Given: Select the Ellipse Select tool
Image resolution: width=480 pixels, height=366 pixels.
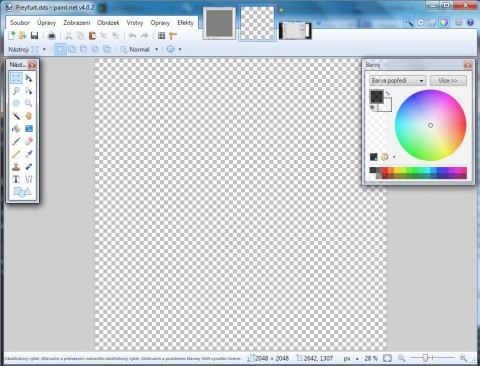Looking at the screenshot, I should [x=16, y=103].
